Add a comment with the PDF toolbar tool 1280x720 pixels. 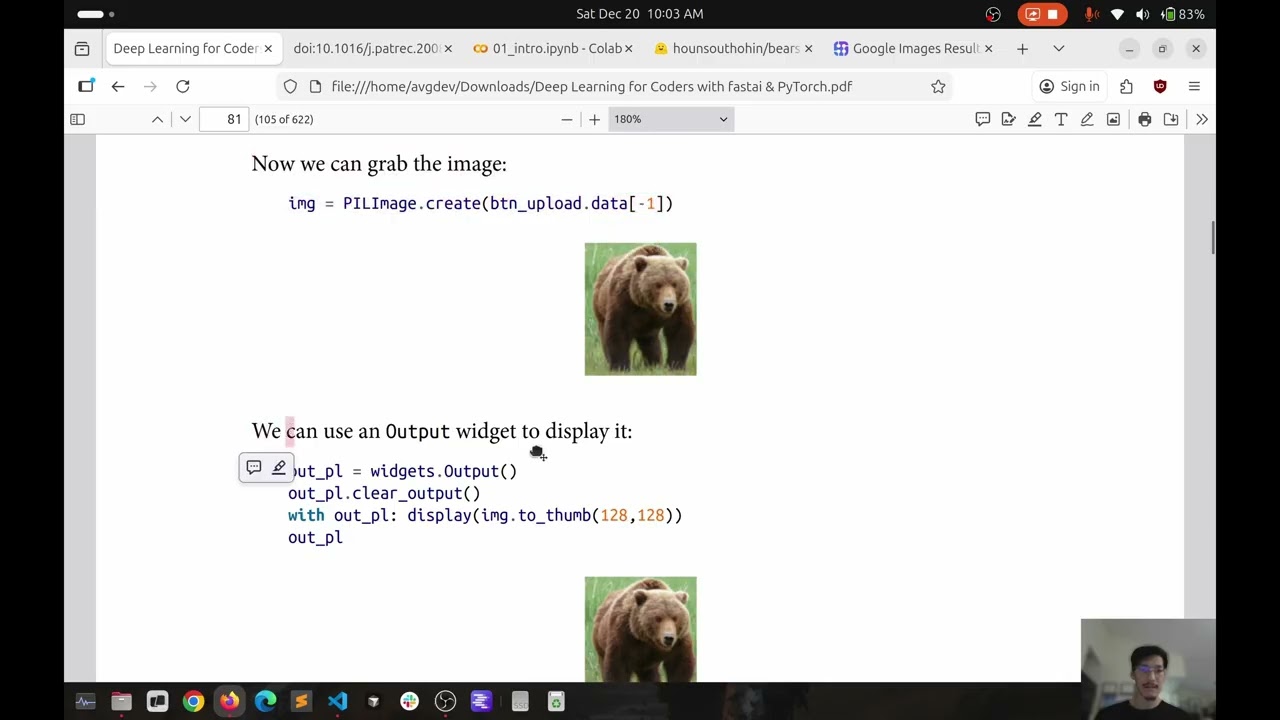[983, 119]
